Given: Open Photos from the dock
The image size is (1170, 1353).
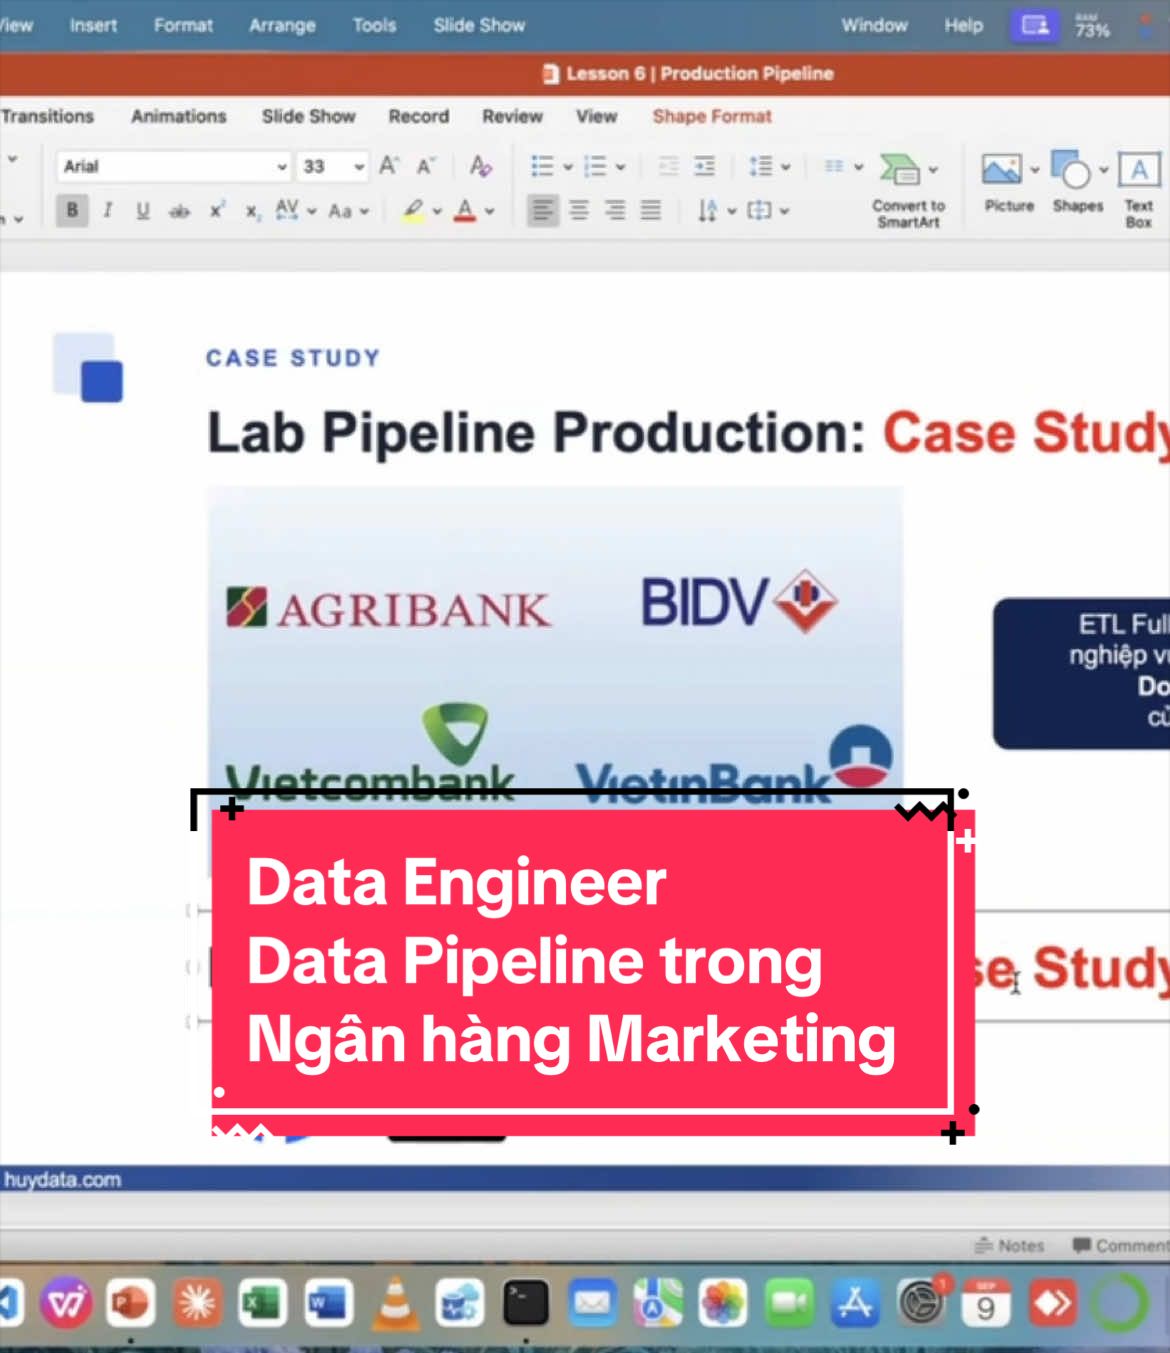Looking at the screenshot, I should coord(723,1303).
